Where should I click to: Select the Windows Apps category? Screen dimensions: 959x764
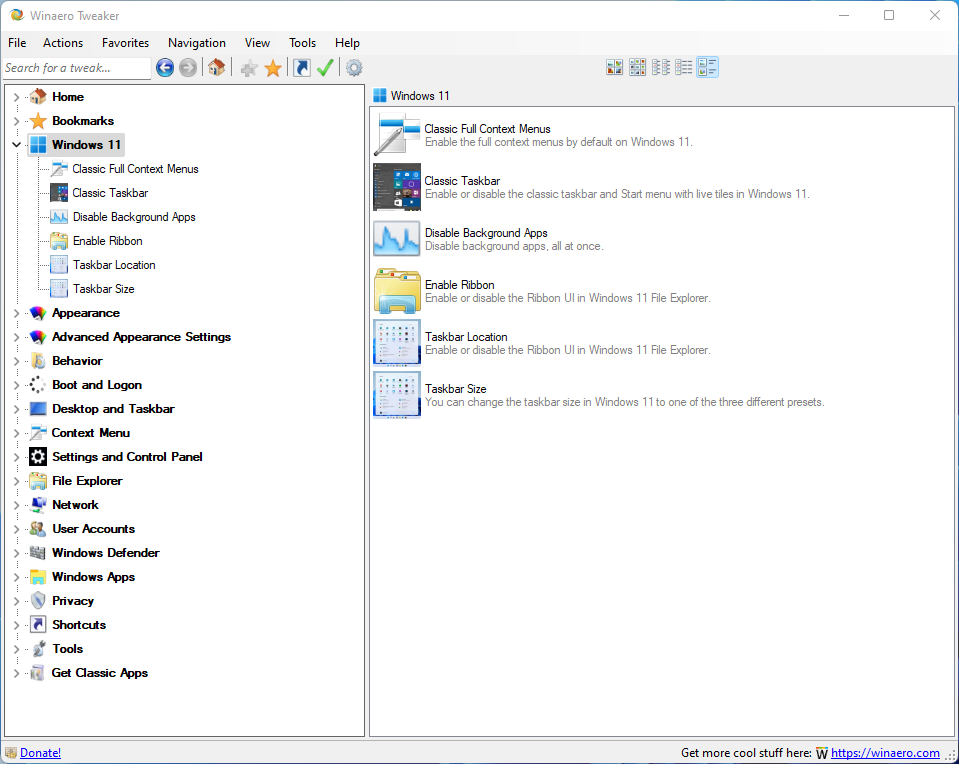pos(94,577)
